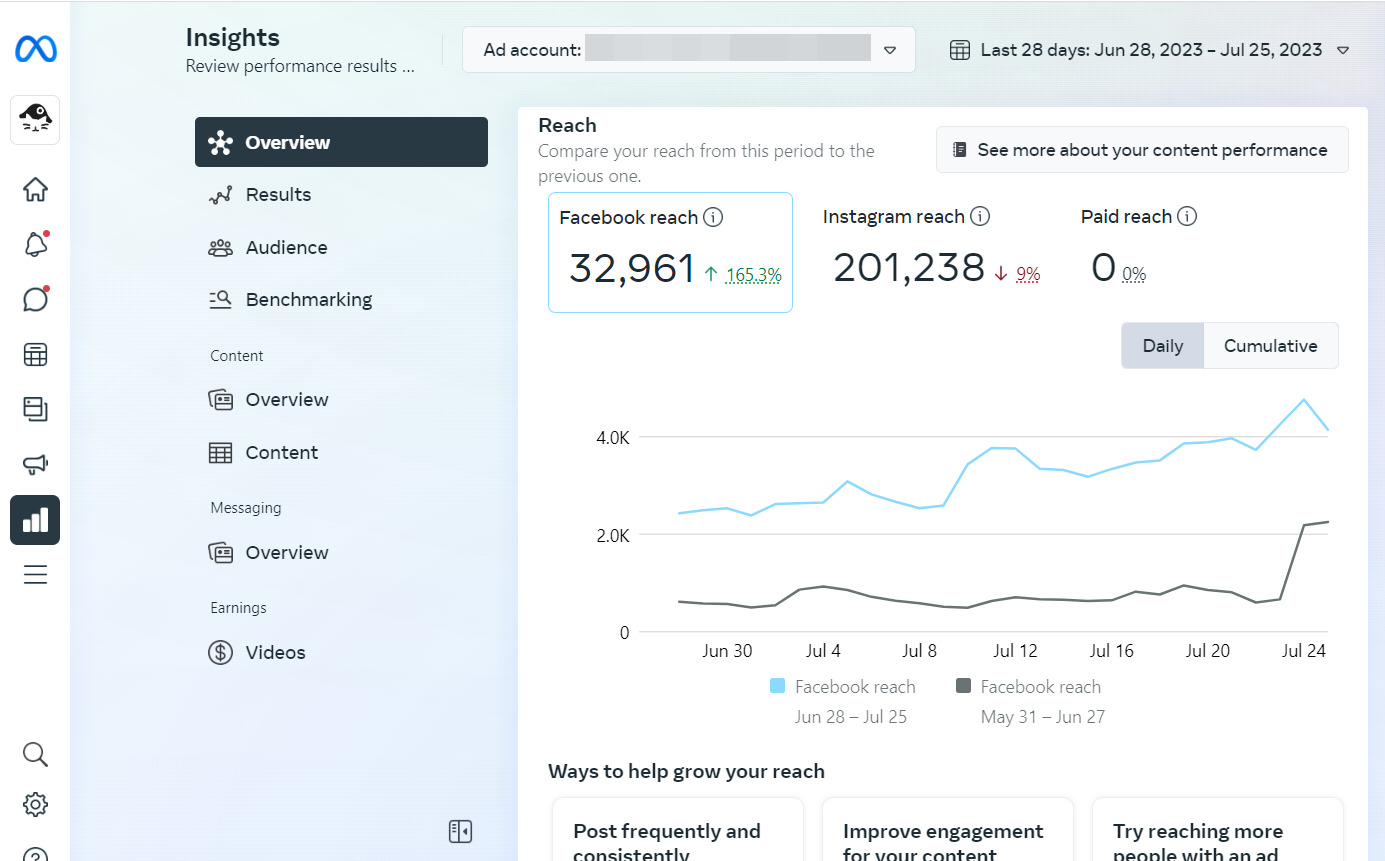
Task: Click the 201,238 Instagram reach value
Action: (909, 268)
